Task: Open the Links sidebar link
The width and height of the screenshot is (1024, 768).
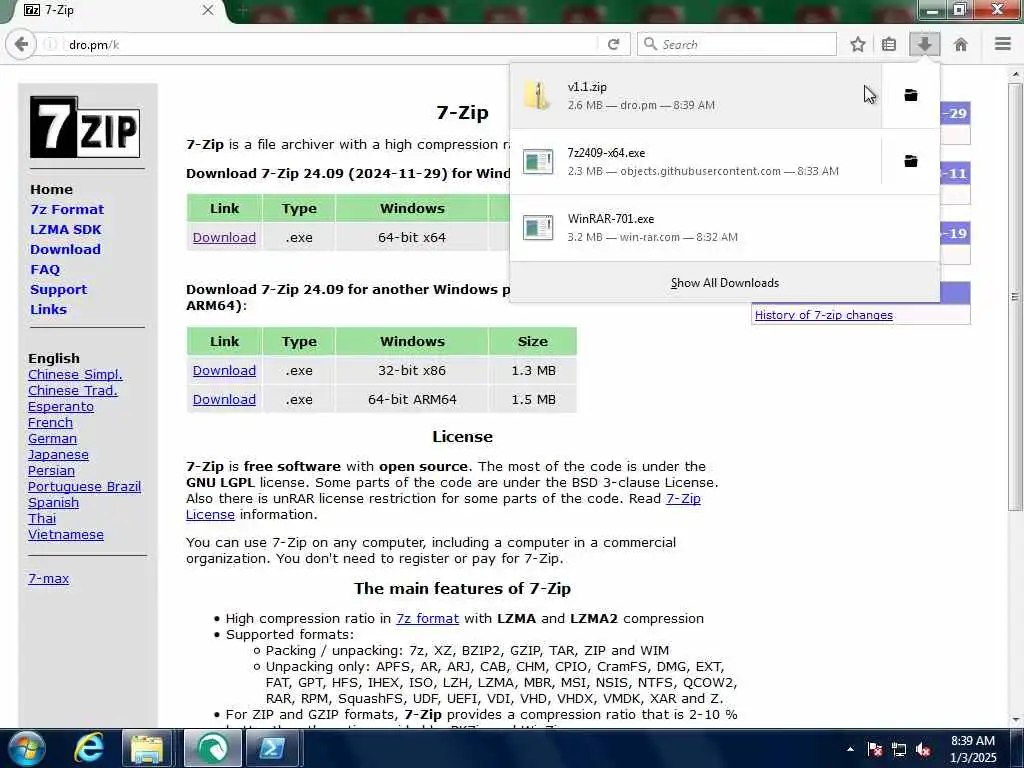Action: pyautogui.click(x=48, y=310)
